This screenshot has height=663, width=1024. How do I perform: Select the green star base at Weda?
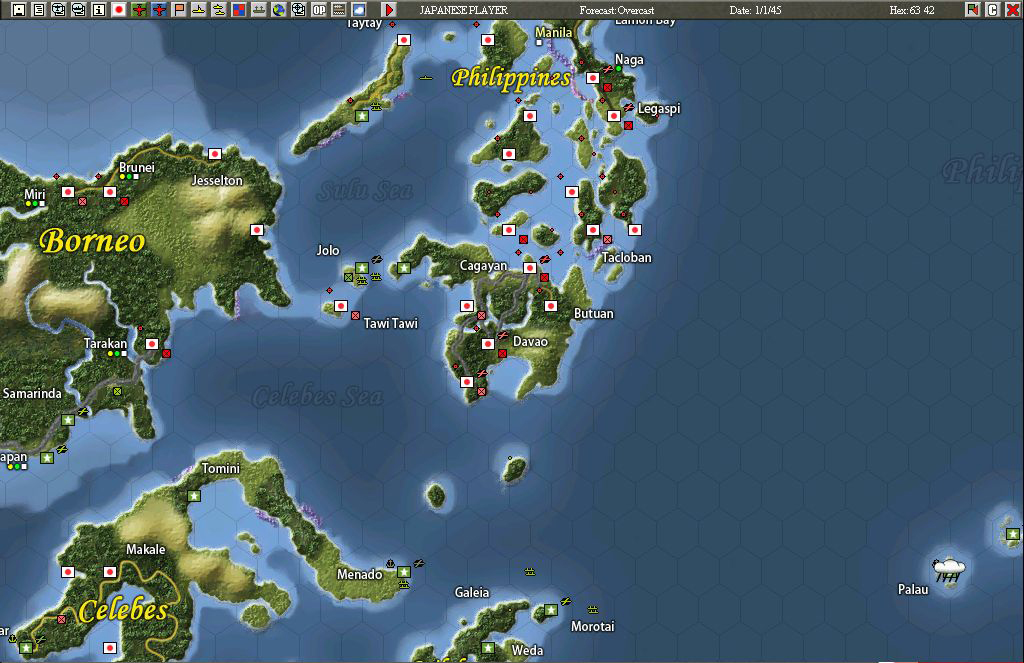coord(488,648)
